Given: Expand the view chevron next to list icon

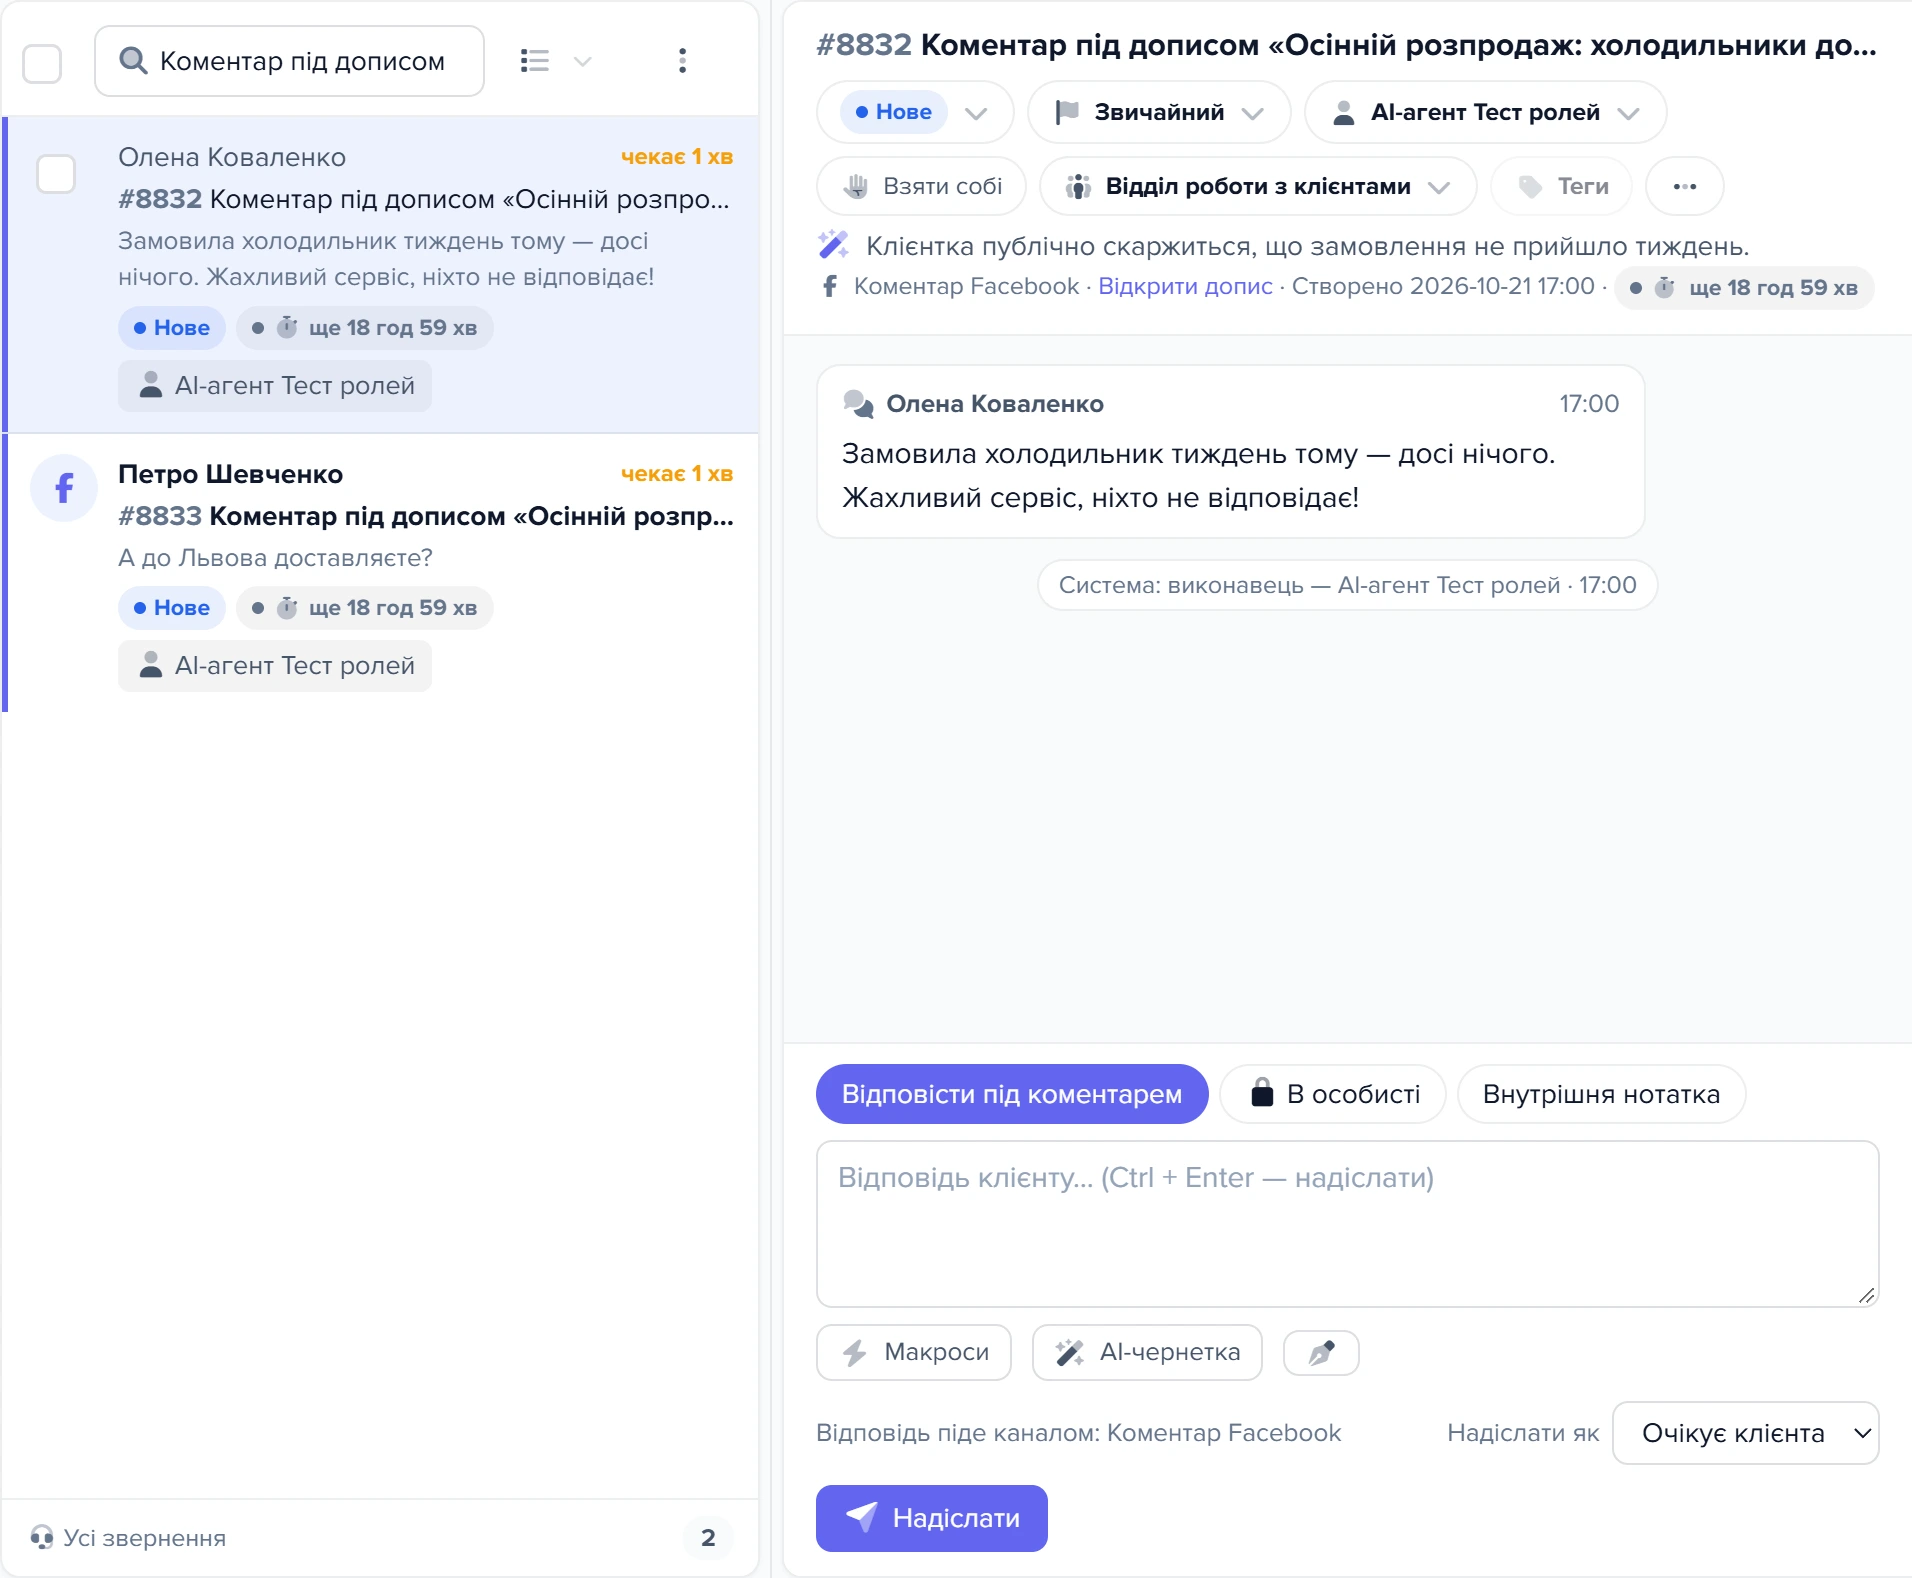Looking at the screenshot, I should 583,61.
